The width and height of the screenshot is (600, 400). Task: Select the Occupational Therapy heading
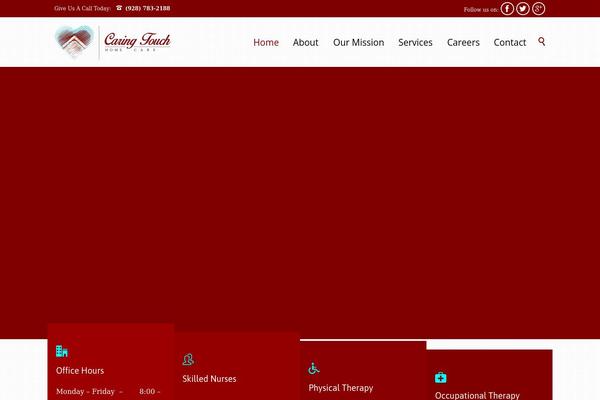[477, 395]
